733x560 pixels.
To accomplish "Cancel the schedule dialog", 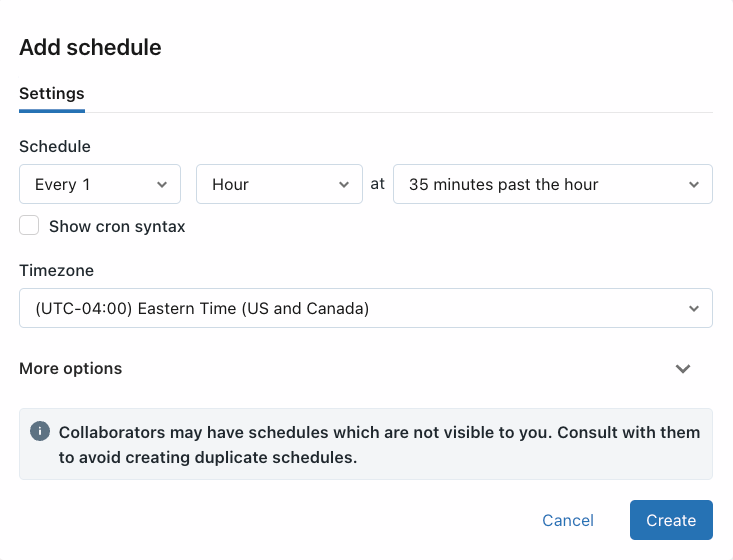I will pyautogui.click(x=568, y=520).
